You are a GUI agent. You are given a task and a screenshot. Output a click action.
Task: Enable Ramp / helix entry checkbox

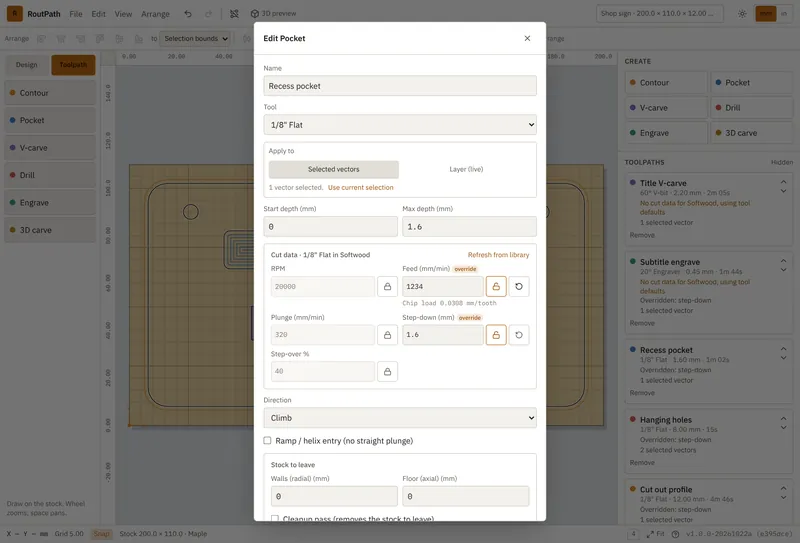click(x=267, y=440)
